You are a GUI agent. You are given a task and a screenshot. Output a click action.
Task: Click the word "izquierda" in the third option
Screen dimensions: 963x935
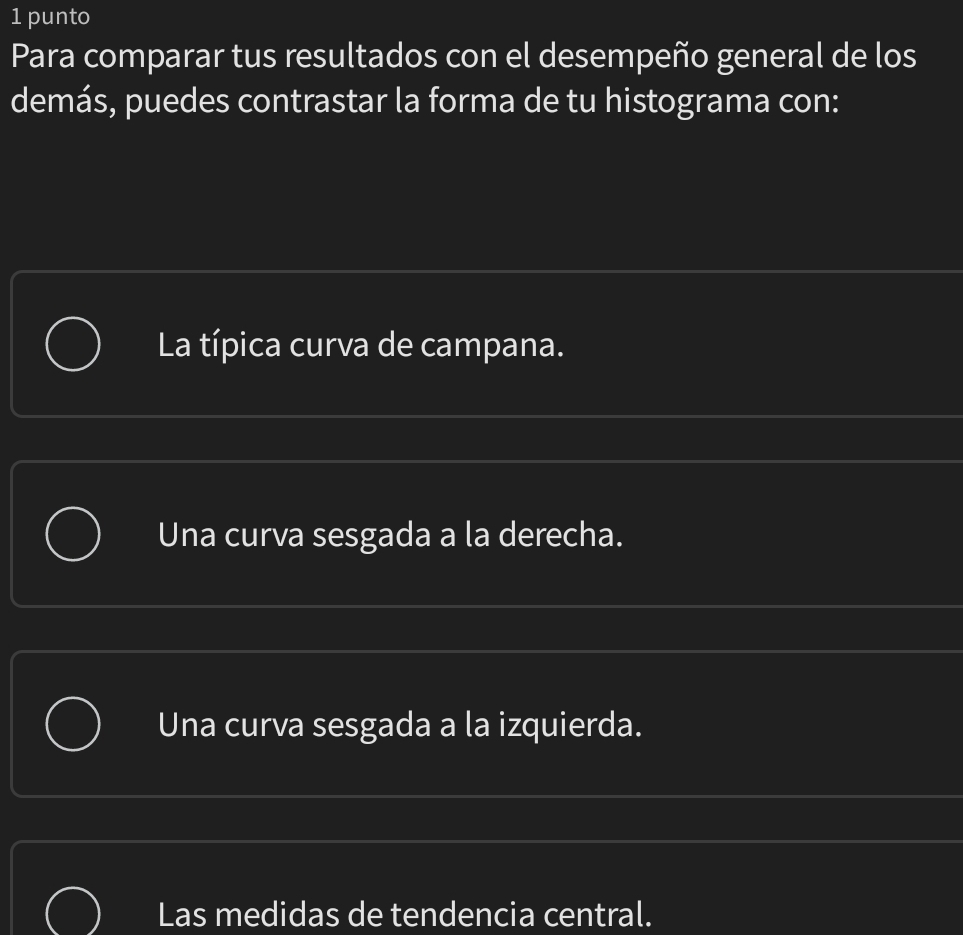point(582,726)
